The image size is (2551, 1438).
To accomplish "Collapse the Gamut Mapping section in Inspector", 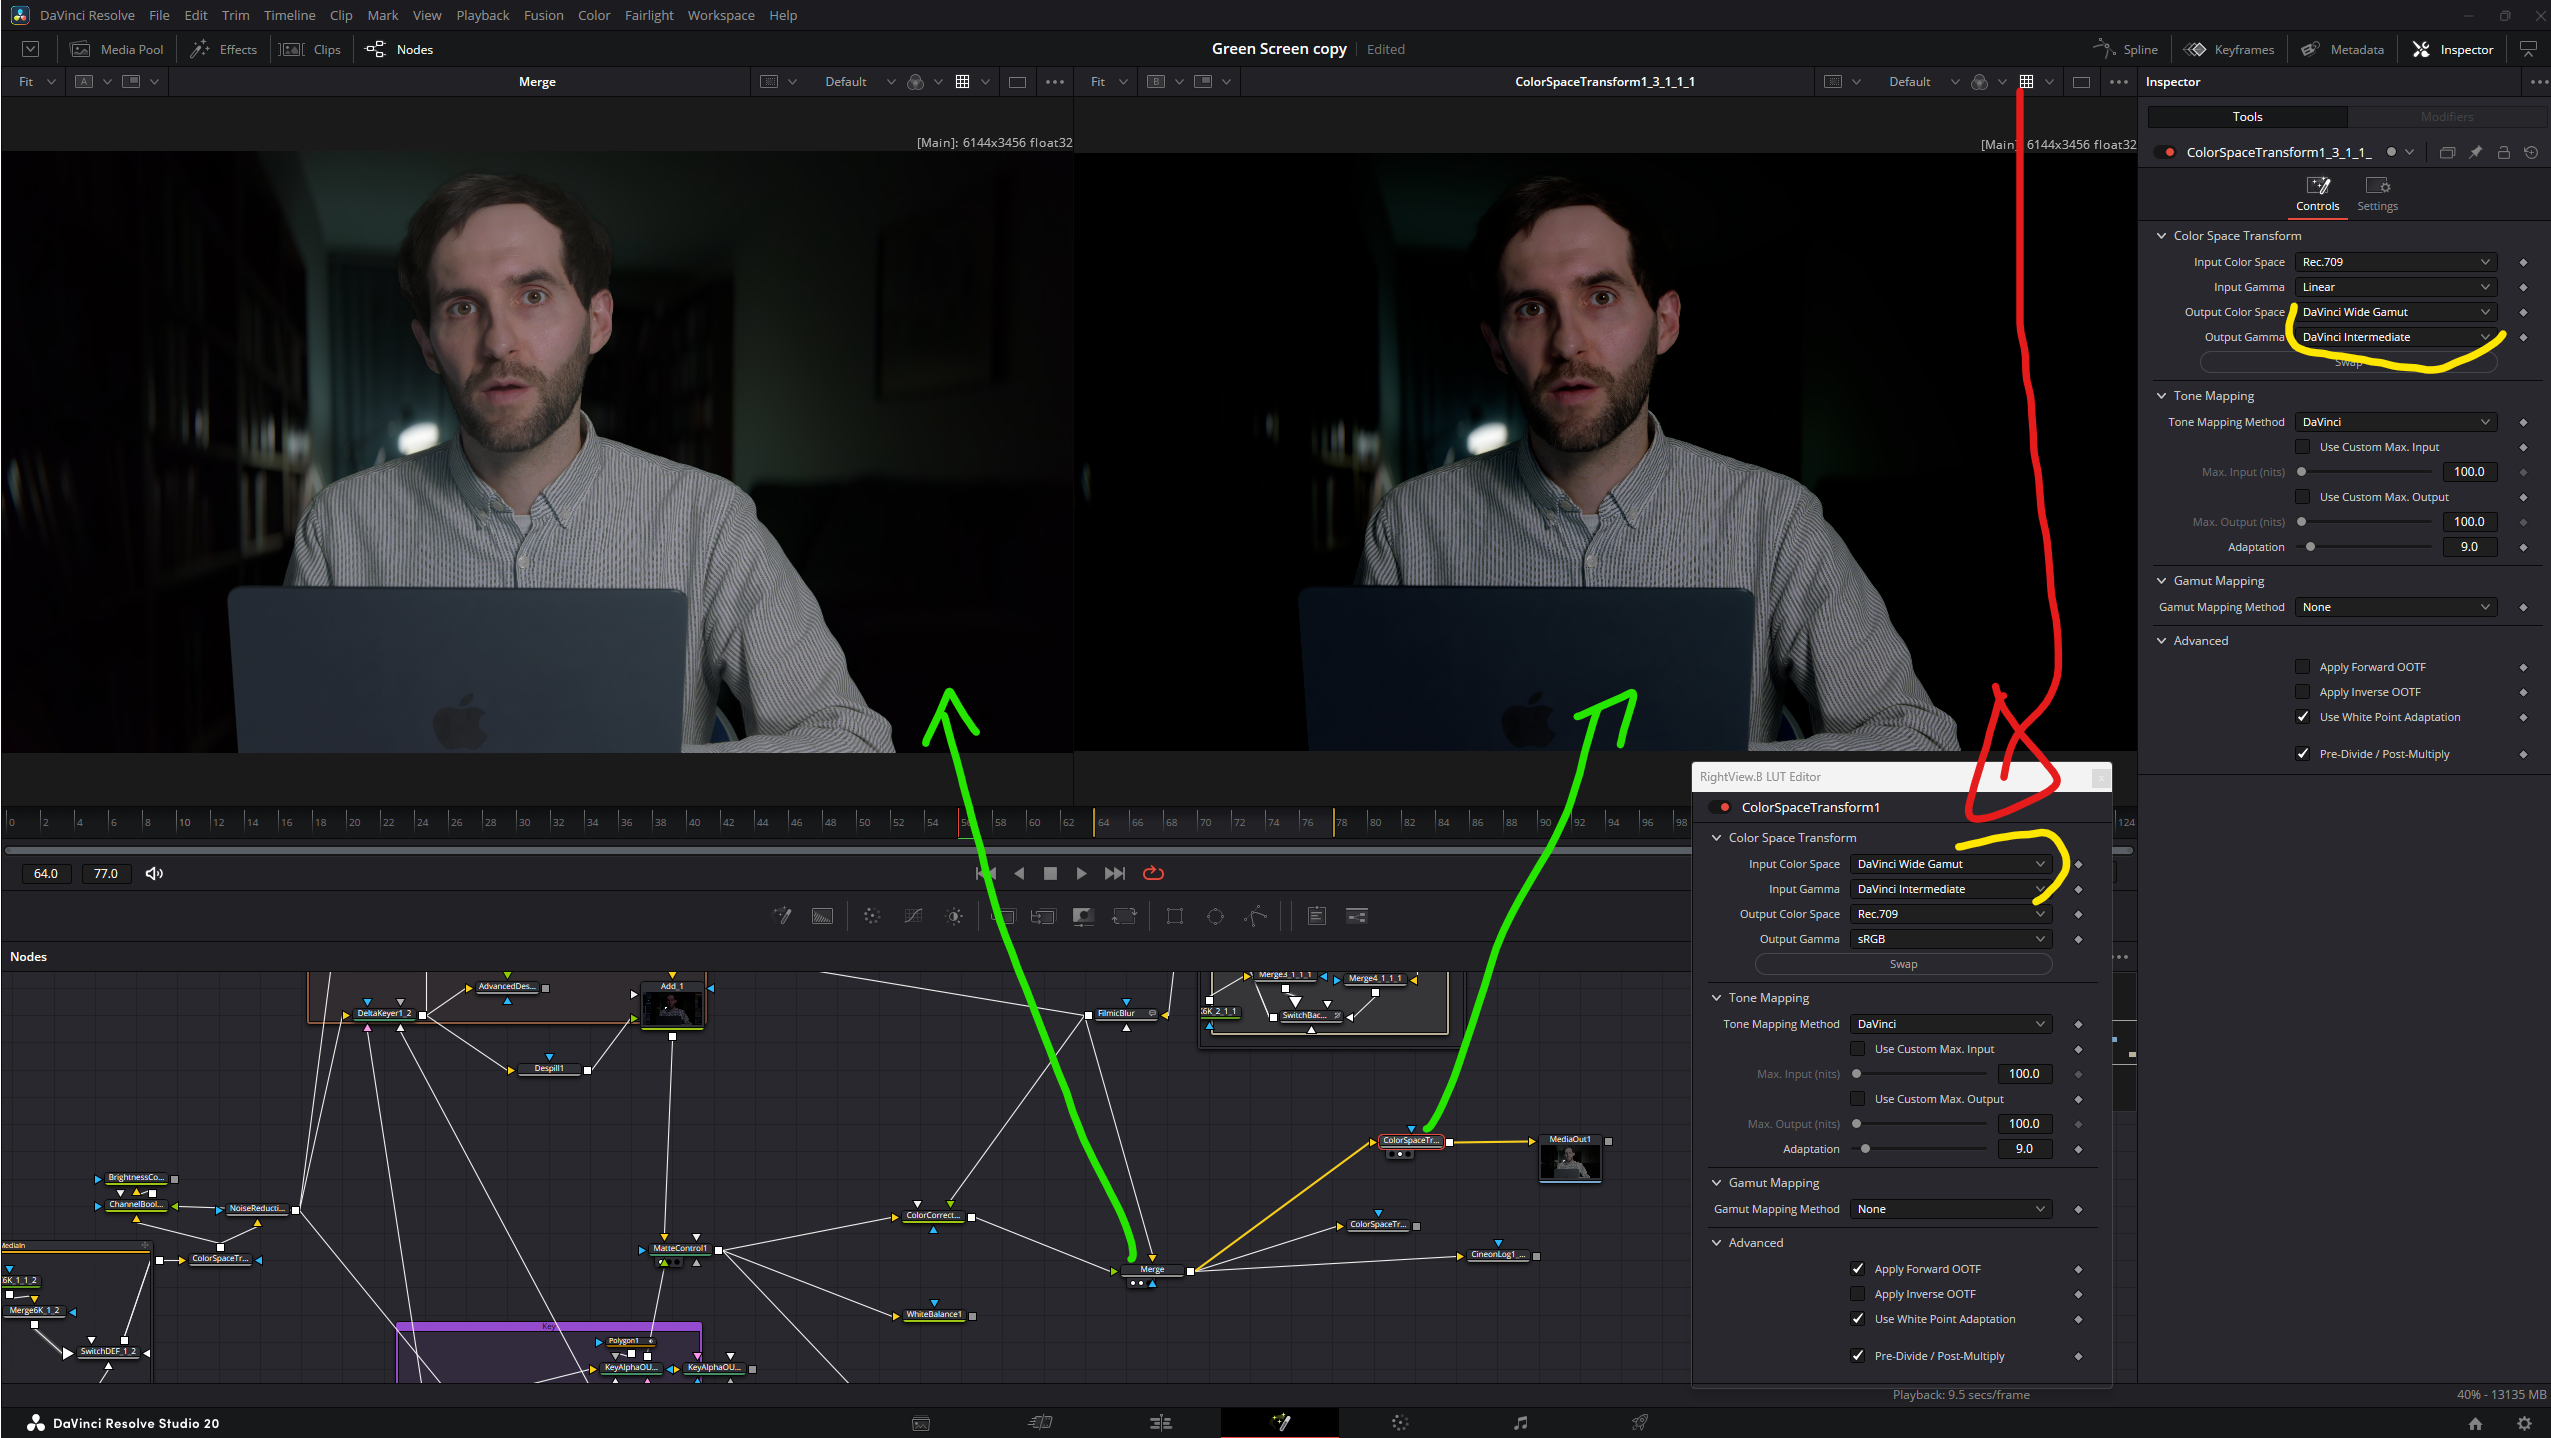I will 2162,581.
